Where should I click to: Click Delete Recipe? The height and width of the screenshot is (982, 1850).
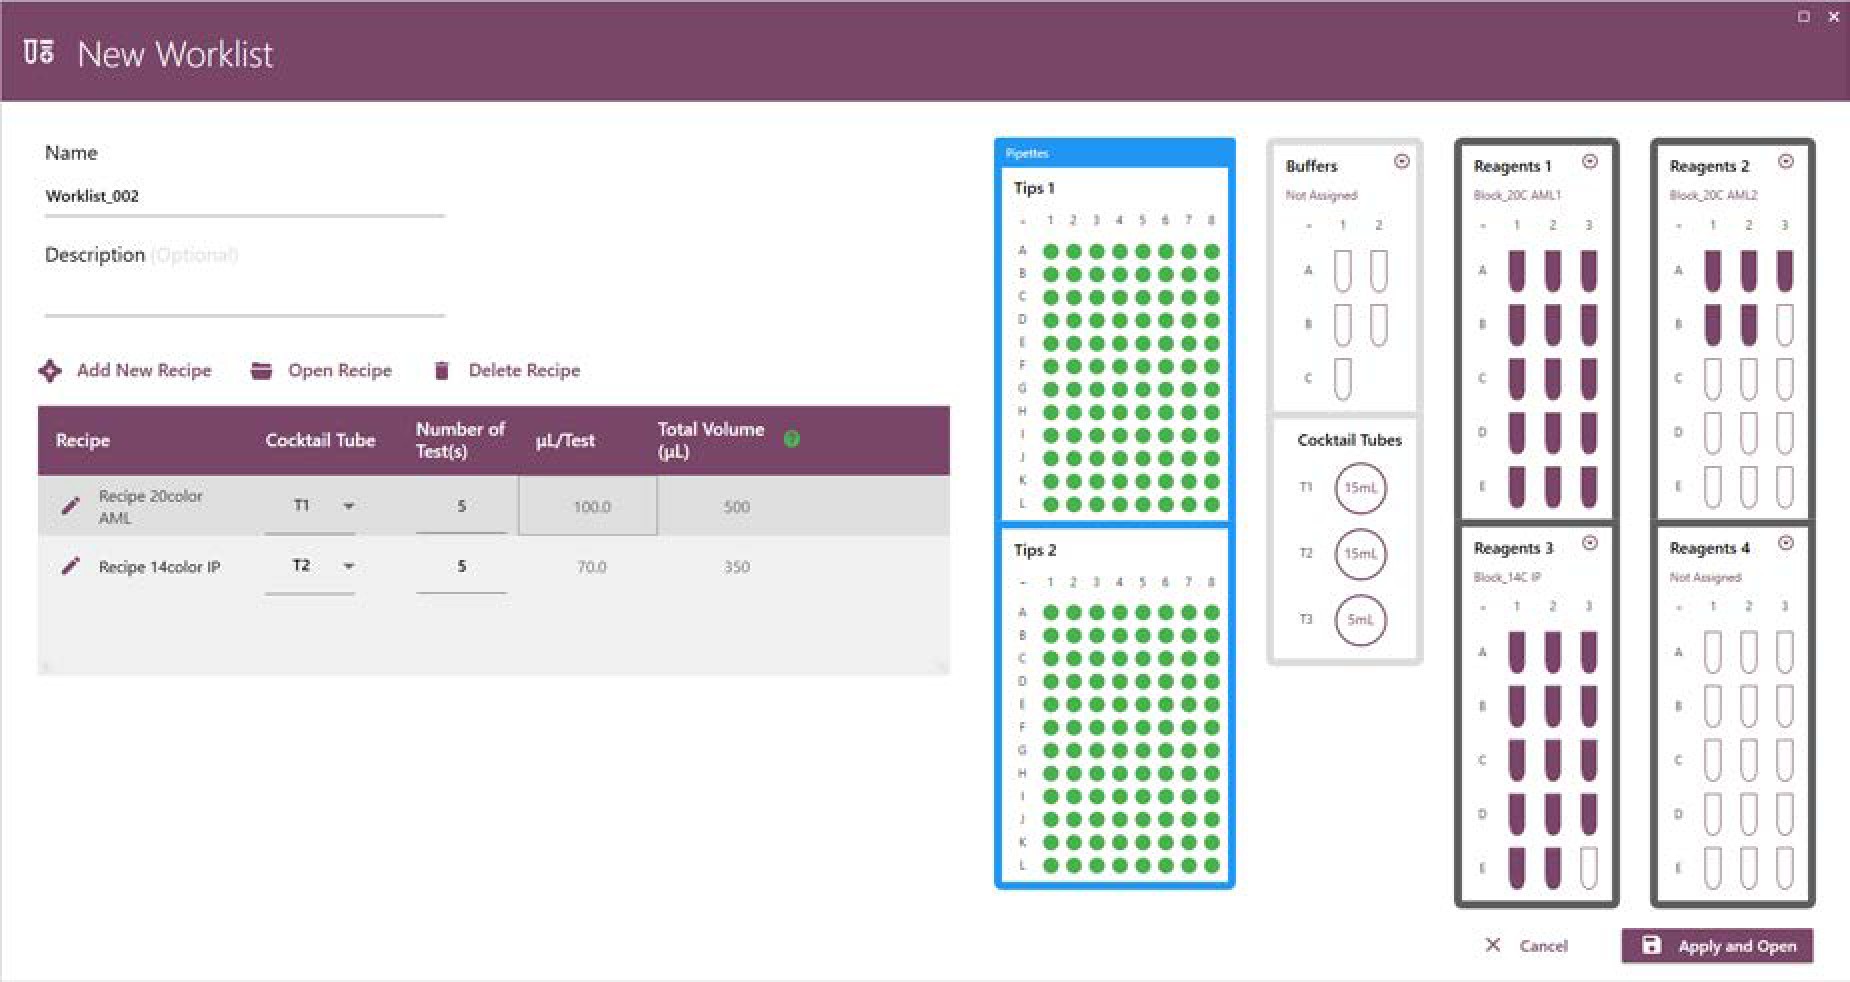(x=507, y=371)
